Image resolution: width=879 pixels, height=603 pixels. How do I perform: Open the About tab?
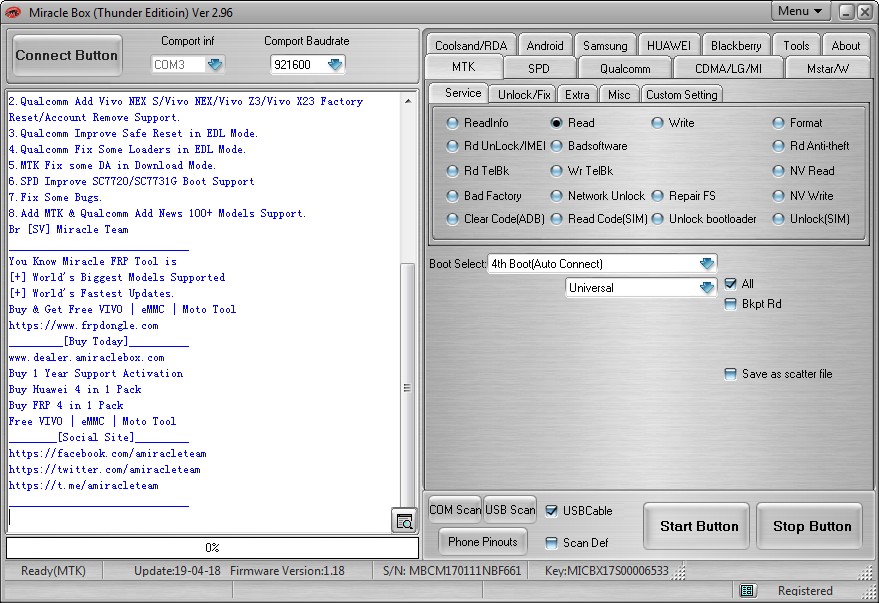click(845, 45)
